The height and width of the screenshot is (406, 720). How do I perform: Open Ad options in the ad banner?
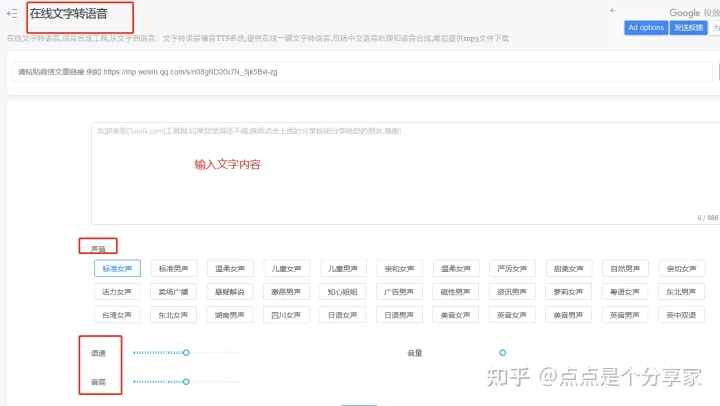[646, 28]
